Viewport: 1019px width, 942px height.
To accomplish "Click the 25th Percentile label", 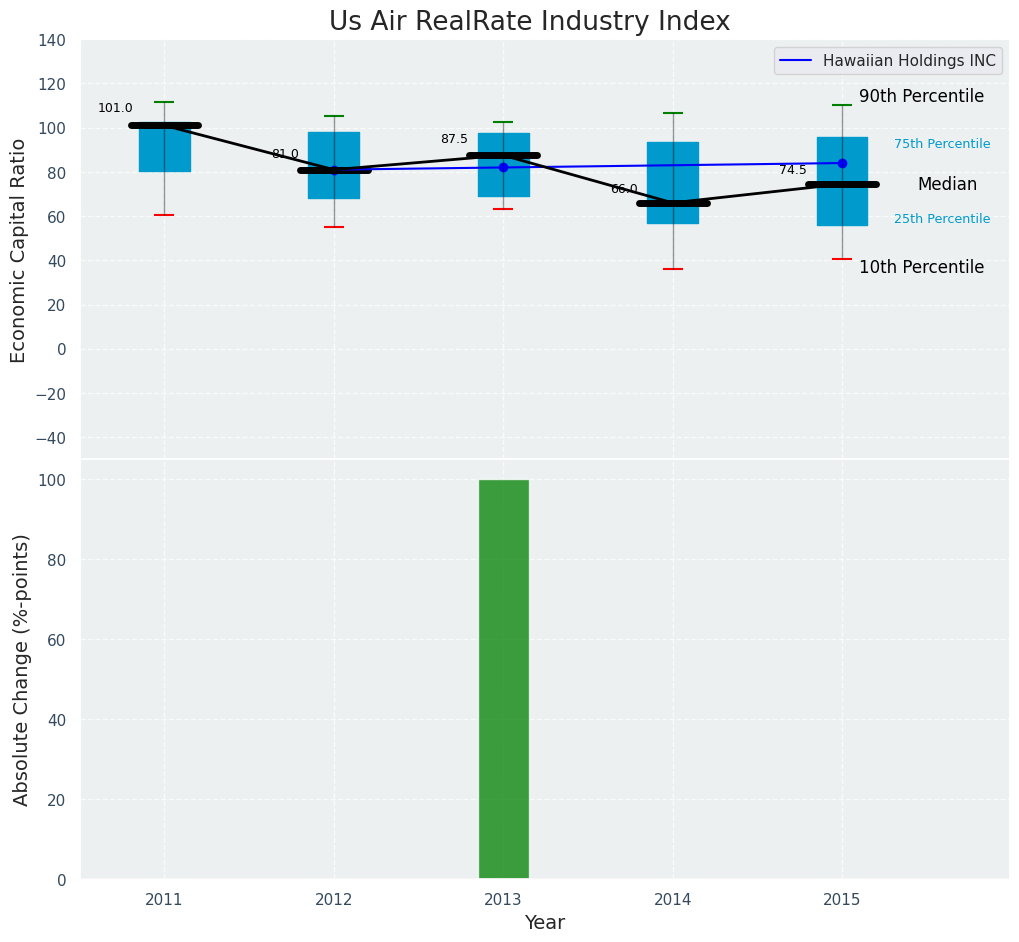I will coord(942,219).
